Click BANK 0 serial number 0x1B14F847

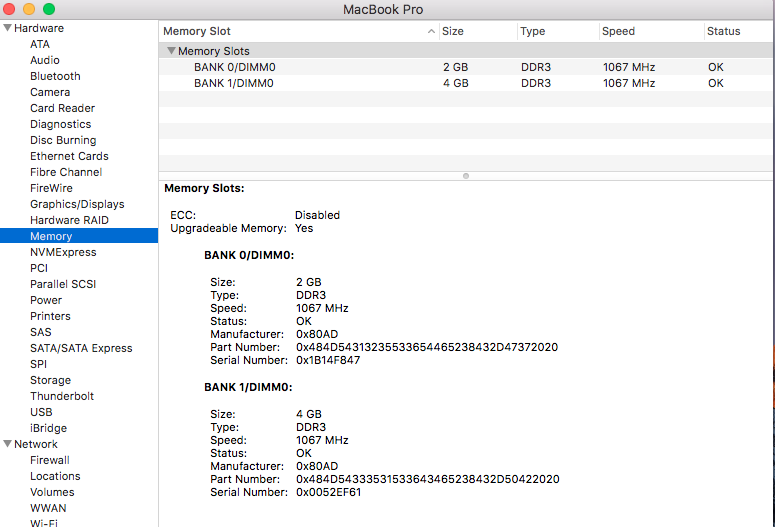[328, 360]
